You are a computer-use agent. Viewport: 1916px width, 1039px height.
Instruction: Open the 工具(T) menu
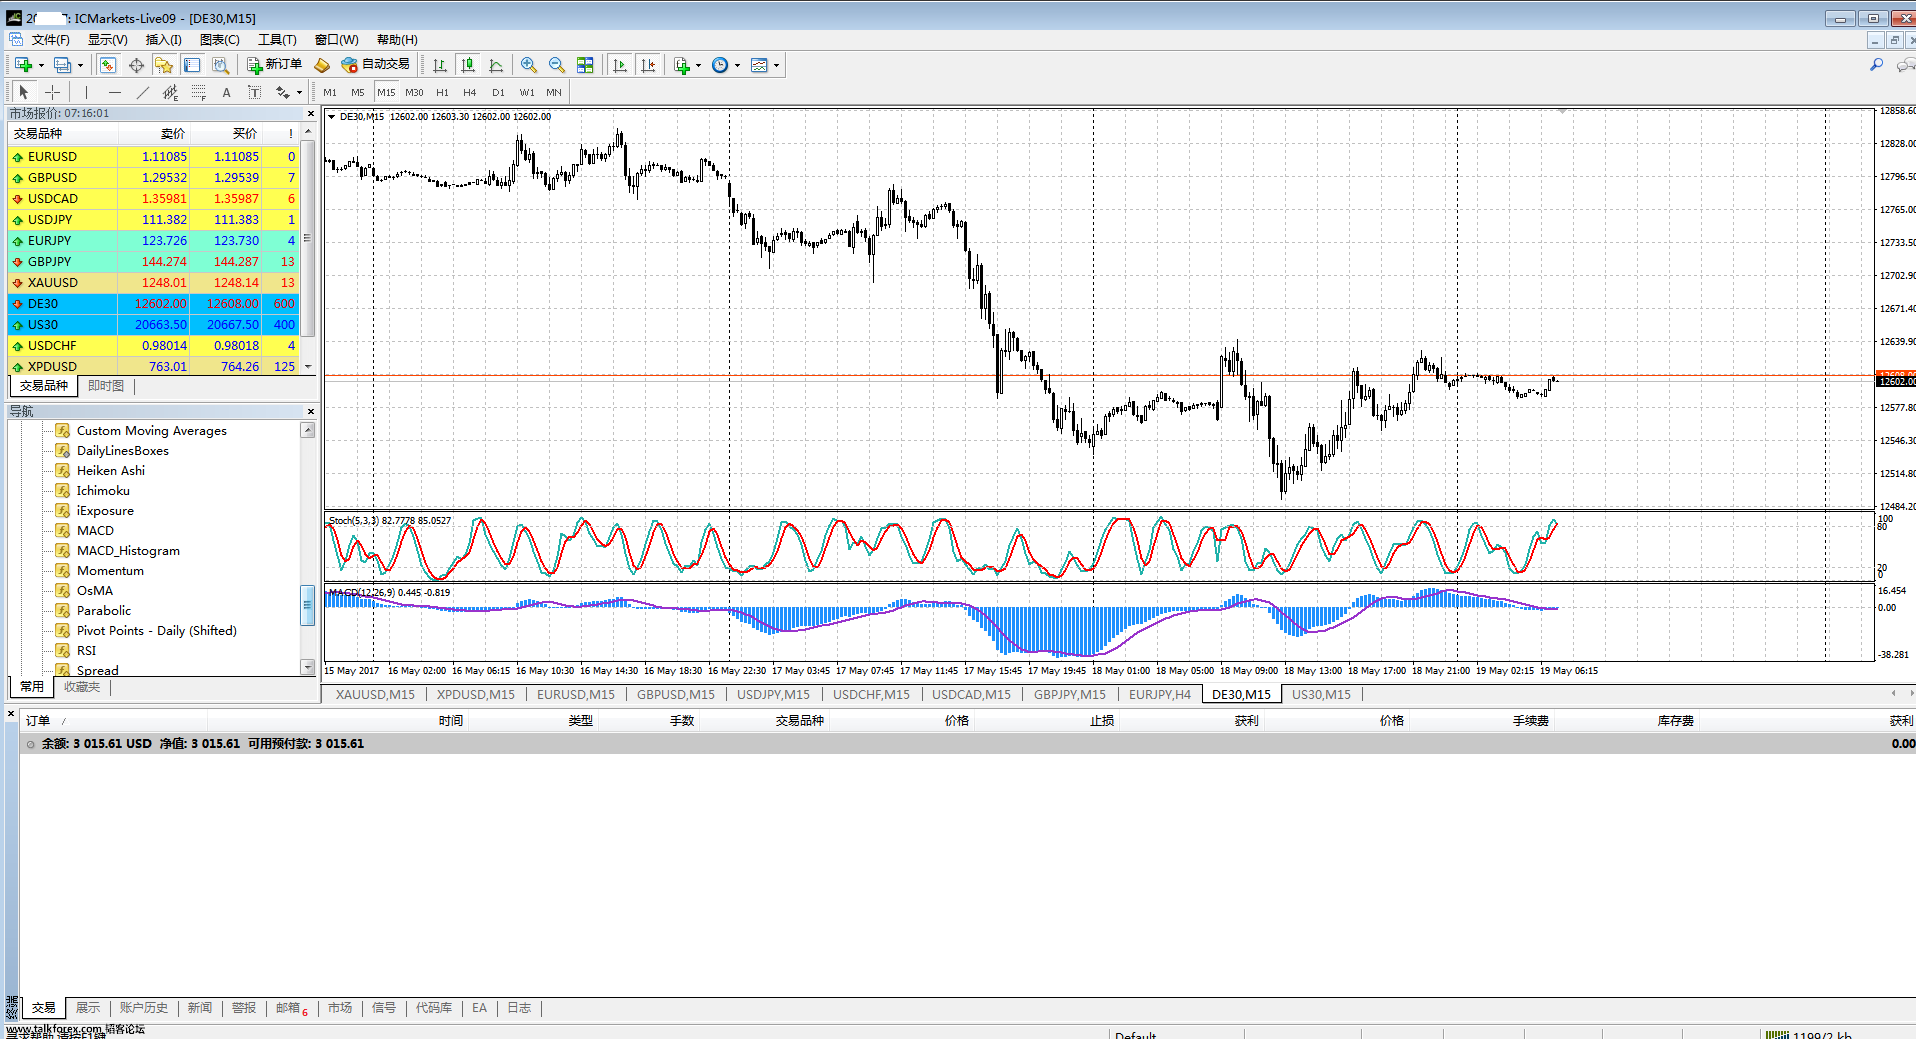tap(277, 40)
